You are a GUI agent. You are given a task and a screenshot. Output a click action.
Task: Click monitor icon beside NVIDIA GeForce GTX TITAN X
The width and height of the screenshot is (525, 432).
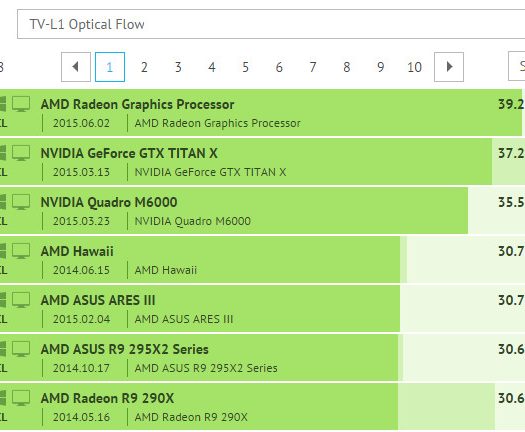pos(21,153)
